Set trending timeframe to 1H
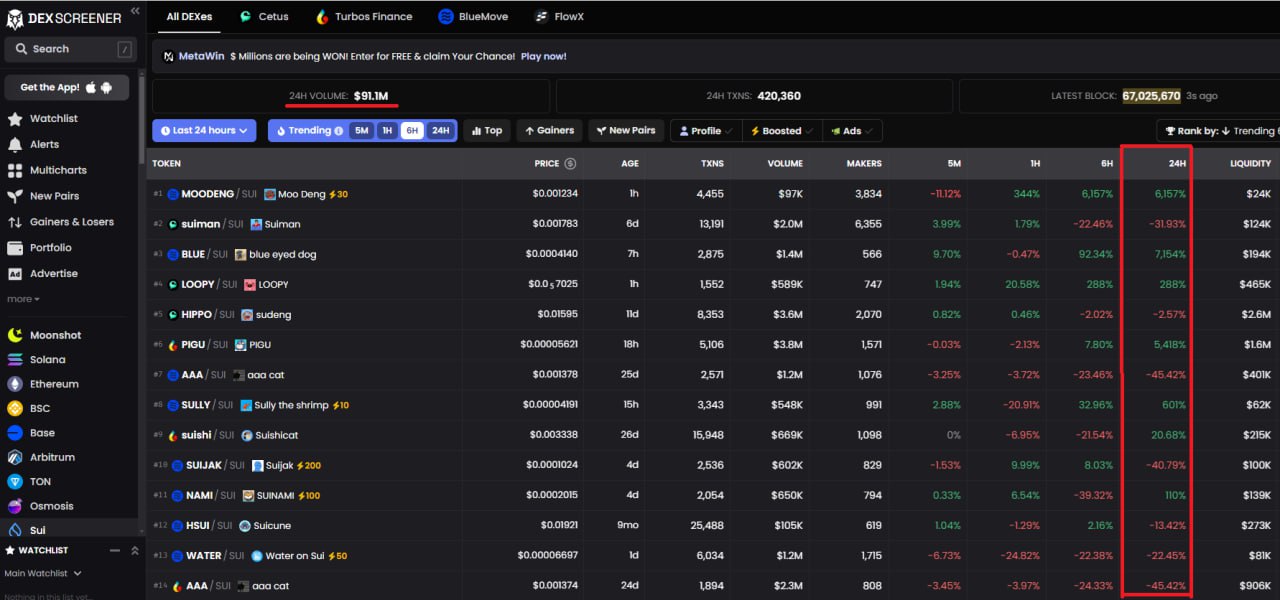The width and height of the screenshot is (1280, 600). coord(387,131)
